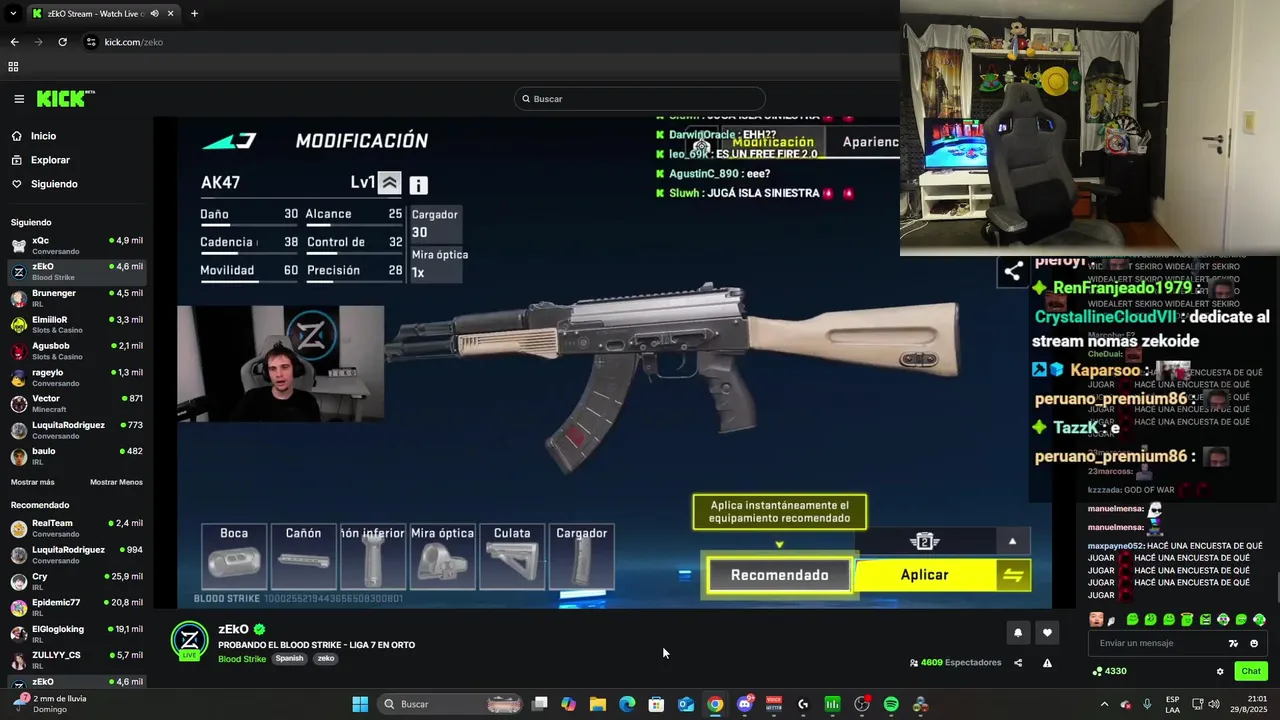Share the stream via overlay share icon
Image resolution: width=1280 pixels, height=720 pixels.
(x=1013, y=271)
